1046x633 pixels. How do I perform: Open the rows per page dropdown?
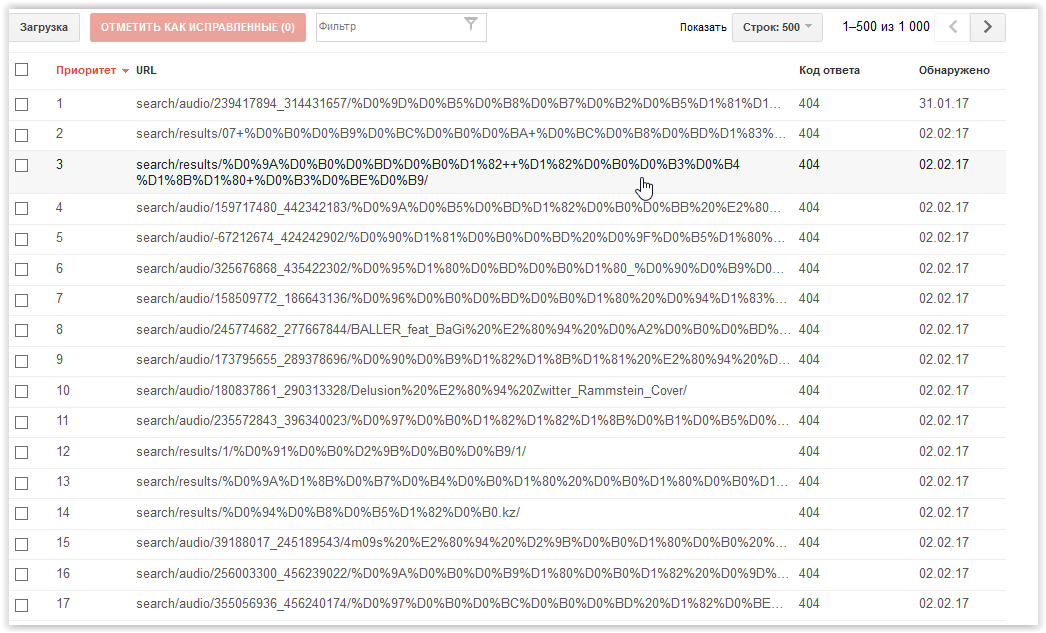tap(777, 27)
